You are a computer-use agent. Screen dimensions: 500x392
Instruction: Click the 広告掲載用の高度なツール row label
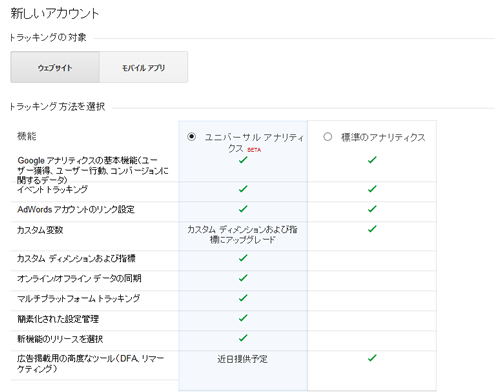point(90,364)
